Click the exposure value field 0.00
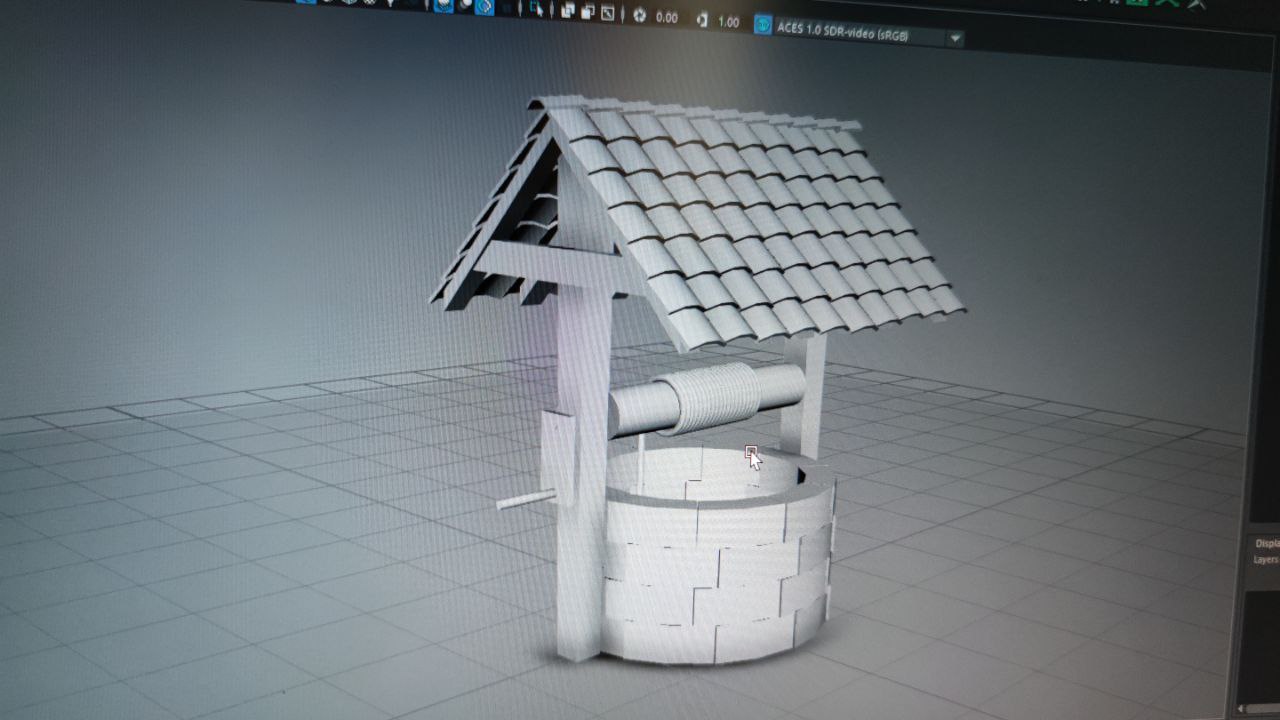Image resolution: width=1280 pixels, height=720 pixels. pyautogui.click(x=667, y=18)
